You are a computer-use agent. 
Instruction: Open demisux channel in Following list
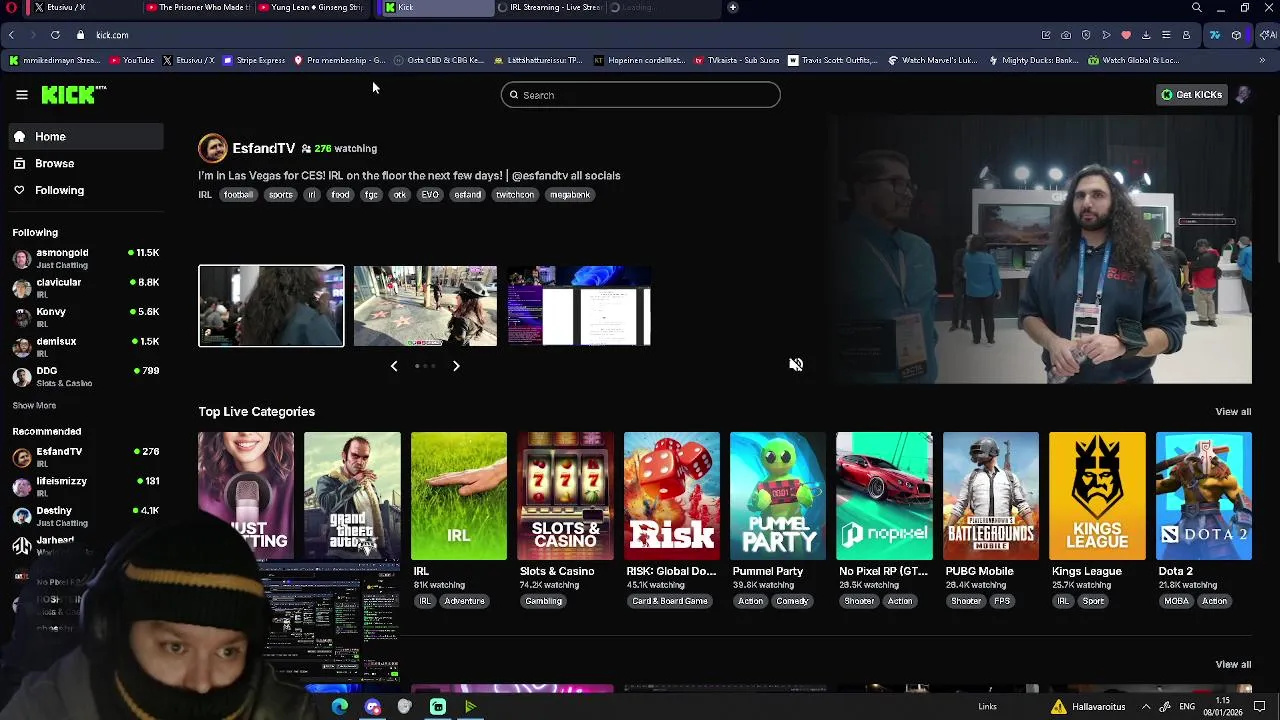point(86,347)
